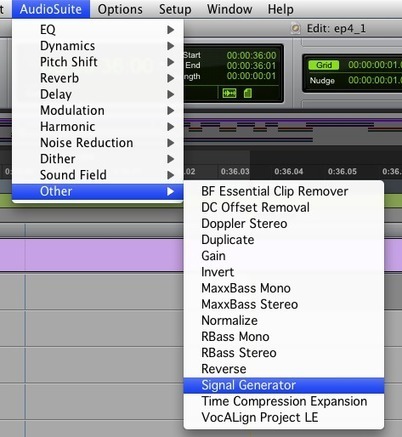Choose Signal Generator

[284, 385]
